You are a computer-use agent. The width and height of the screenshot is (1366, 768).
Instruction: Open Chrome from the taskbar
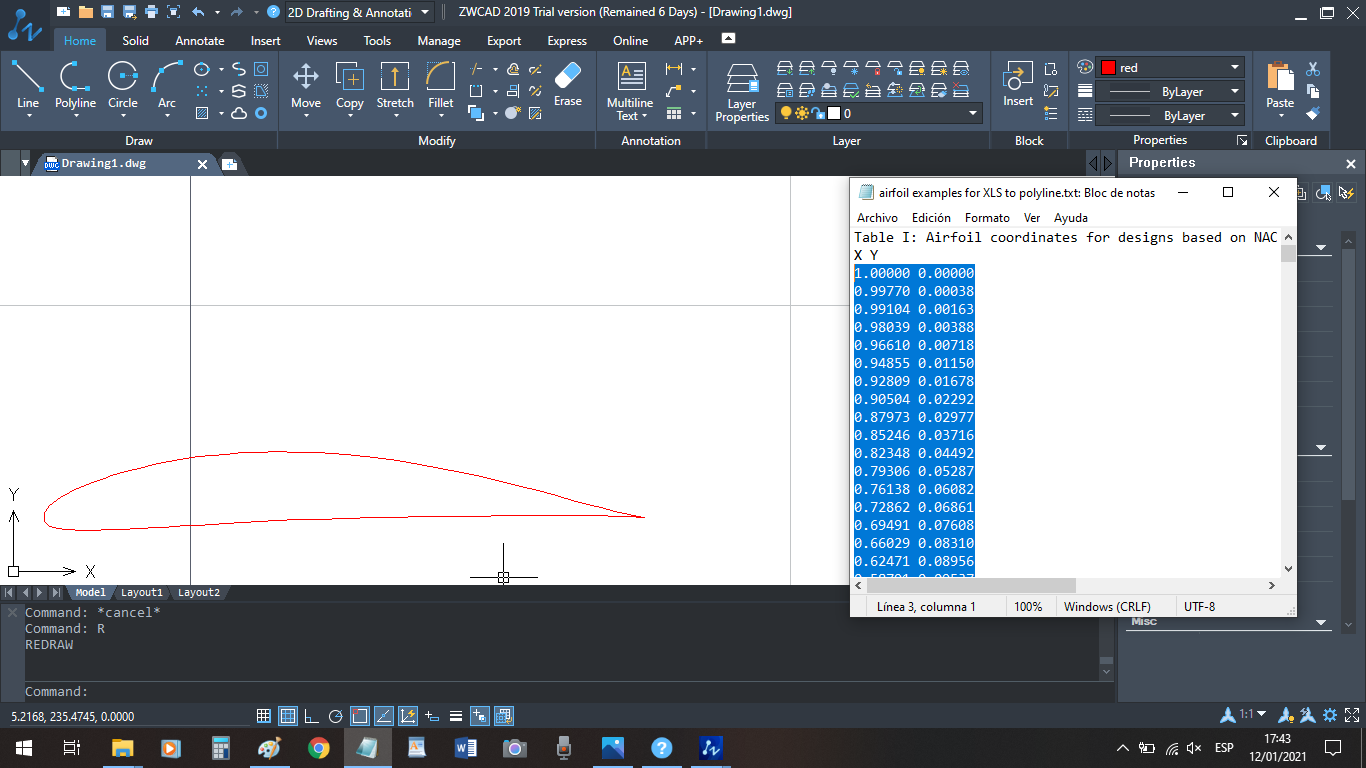point(319,747)
